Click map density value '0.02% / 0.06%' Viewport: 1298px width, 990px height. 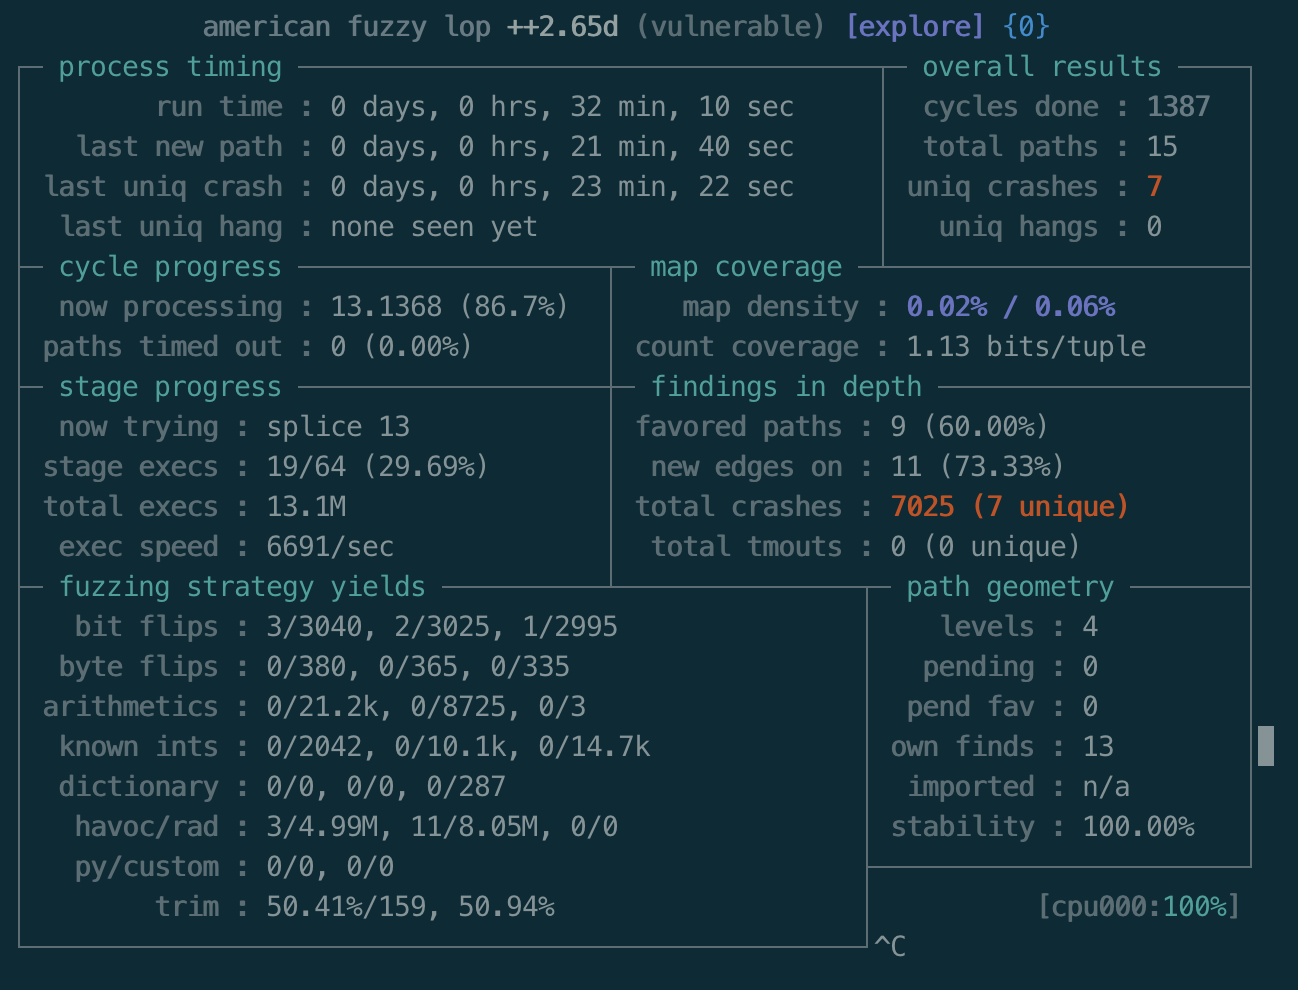(x=1011, y=307)
